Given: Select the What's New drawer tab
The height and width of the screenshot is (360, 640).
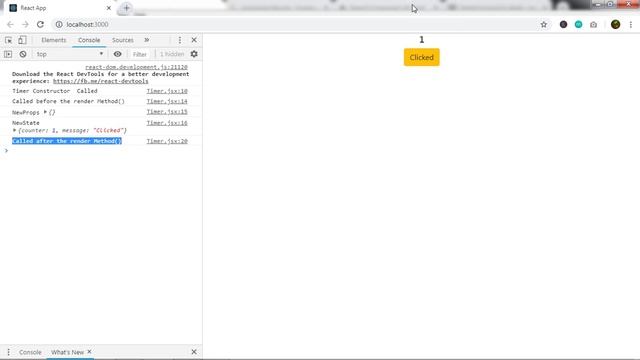Looking at the screenshot, I should pos(67,352).
